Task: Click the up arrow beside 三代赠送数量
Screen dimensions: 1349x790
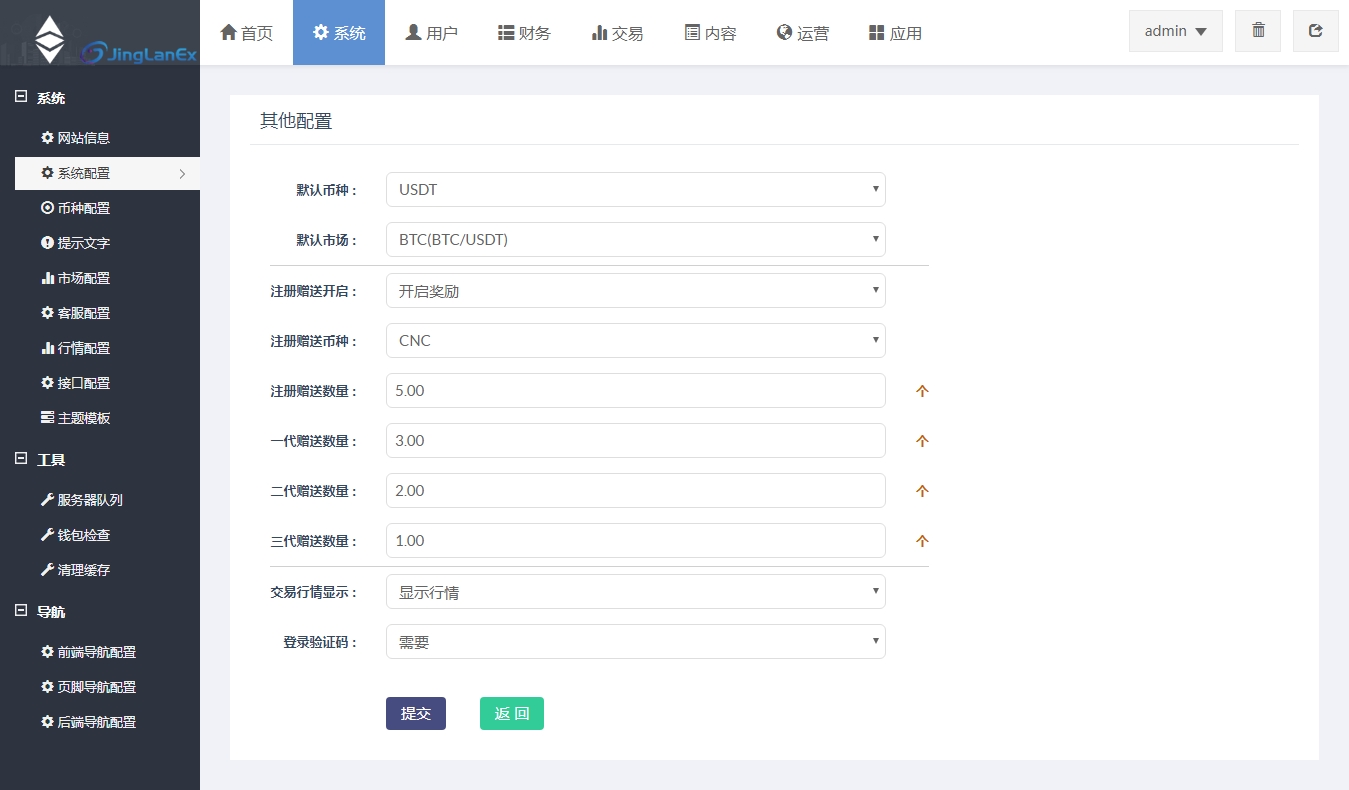Action: point(922,541)
